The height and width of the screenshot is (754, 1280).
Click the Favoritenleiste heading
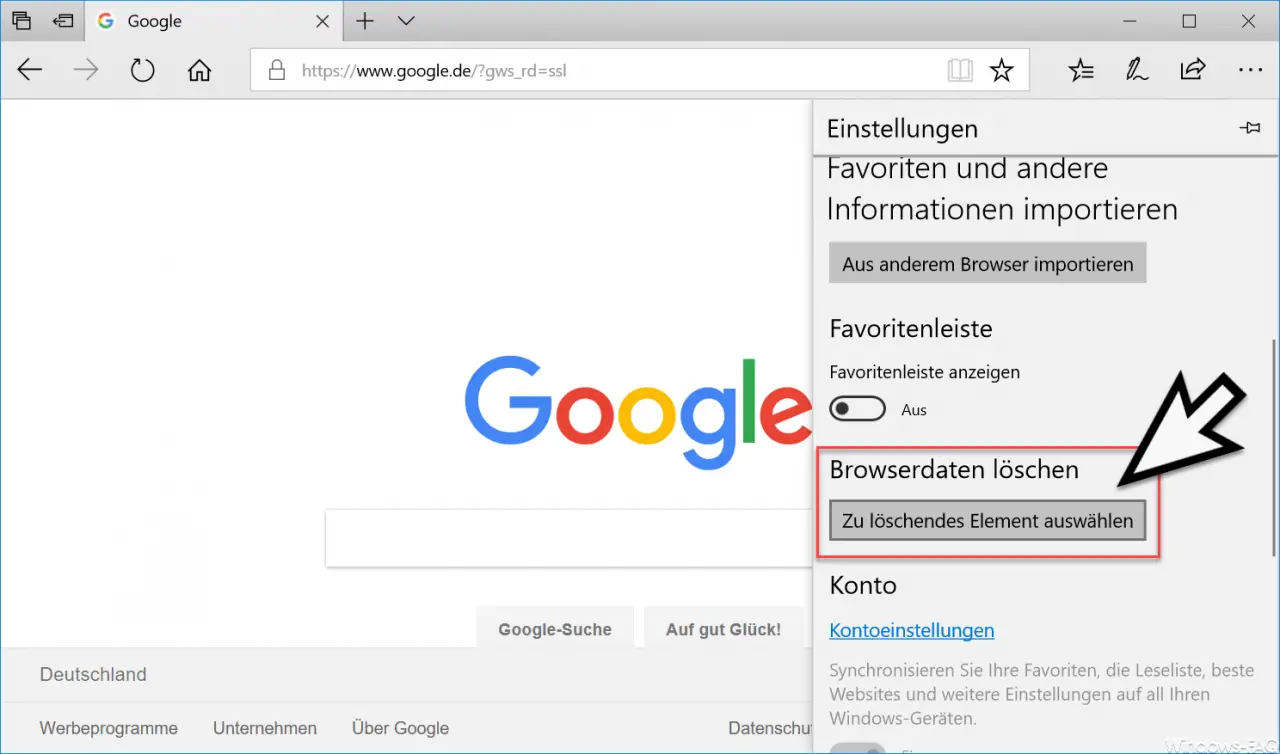(911, 328)
